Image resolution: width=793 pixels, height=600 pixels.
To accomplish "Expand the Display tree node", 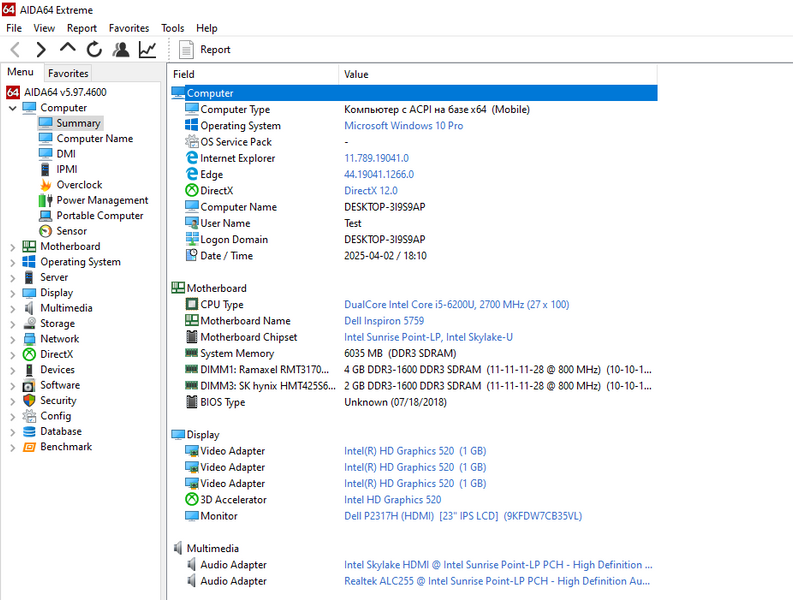I will pyautogui.click(x=13, y=293).
